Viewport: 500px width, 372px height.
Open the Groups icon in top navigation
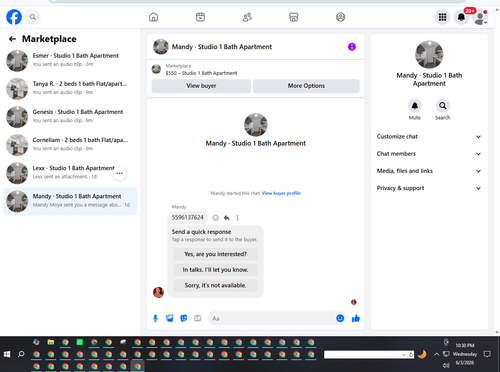tap(340, 17)
